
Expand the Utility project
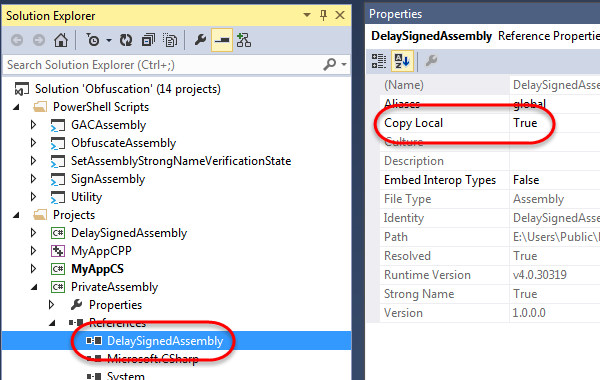click(x=33, y=197)
